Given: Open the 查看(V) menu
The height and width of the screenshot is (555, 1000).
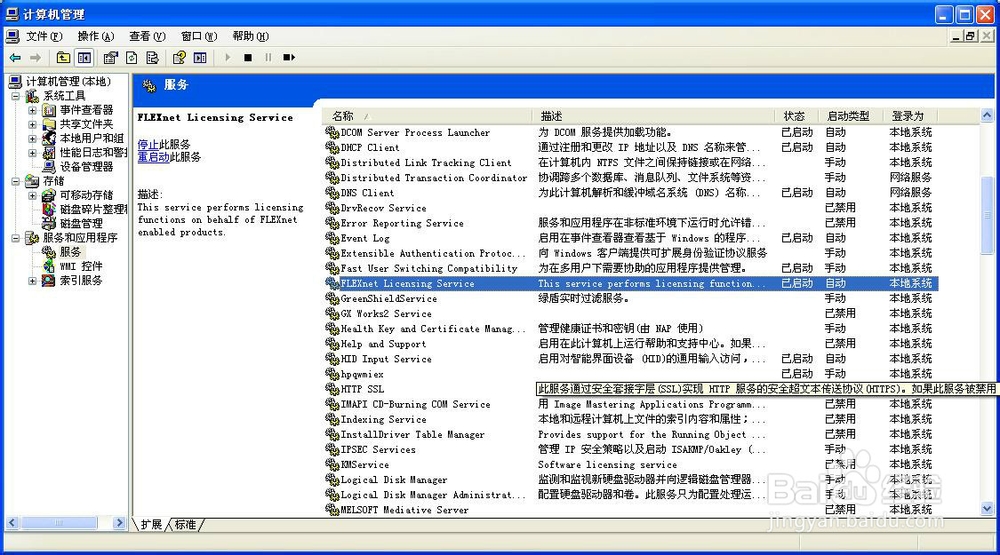Looking at the screenshot, I should pos(147,36).
